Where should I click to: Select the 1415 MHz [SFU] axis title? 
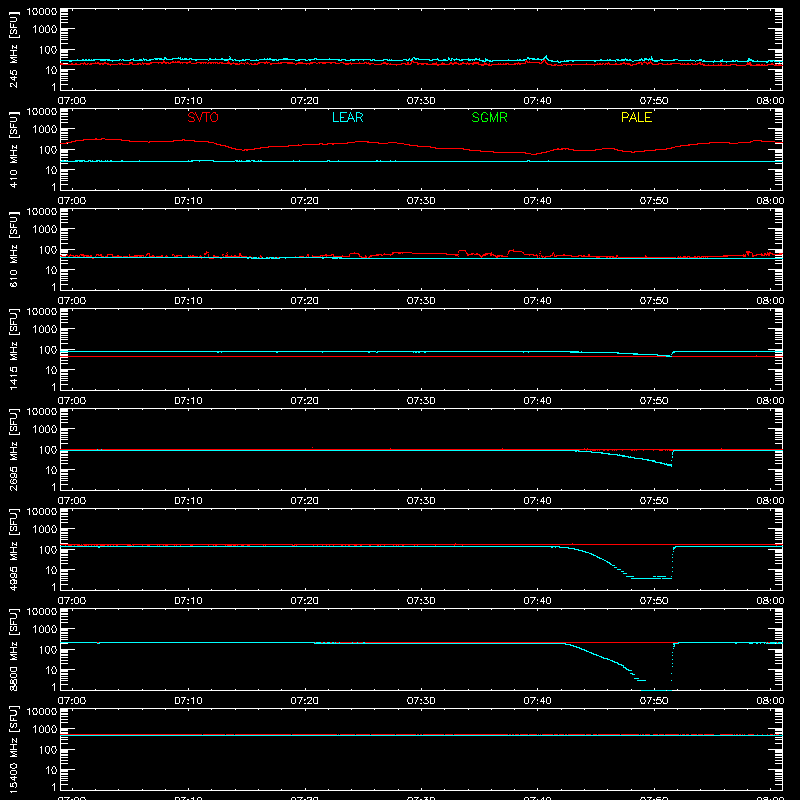13,349
